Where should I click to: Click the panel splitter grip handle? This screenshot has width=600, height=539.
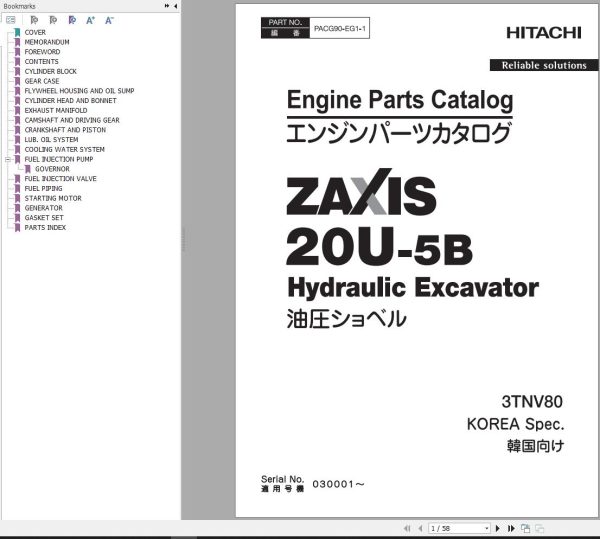(183, 240)
